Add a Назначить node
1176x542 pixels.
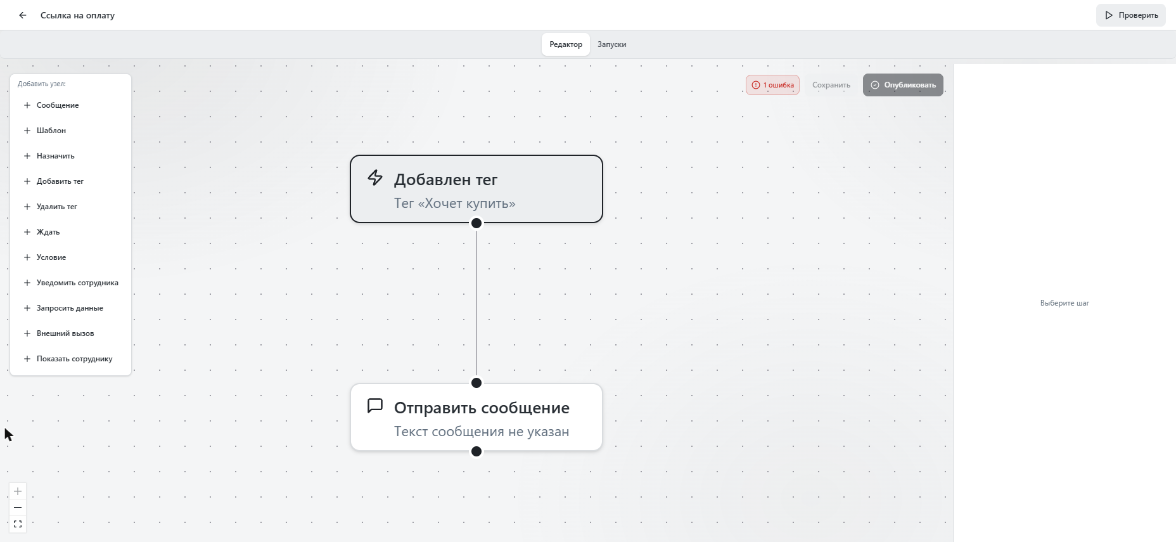(x=70, y=156)
